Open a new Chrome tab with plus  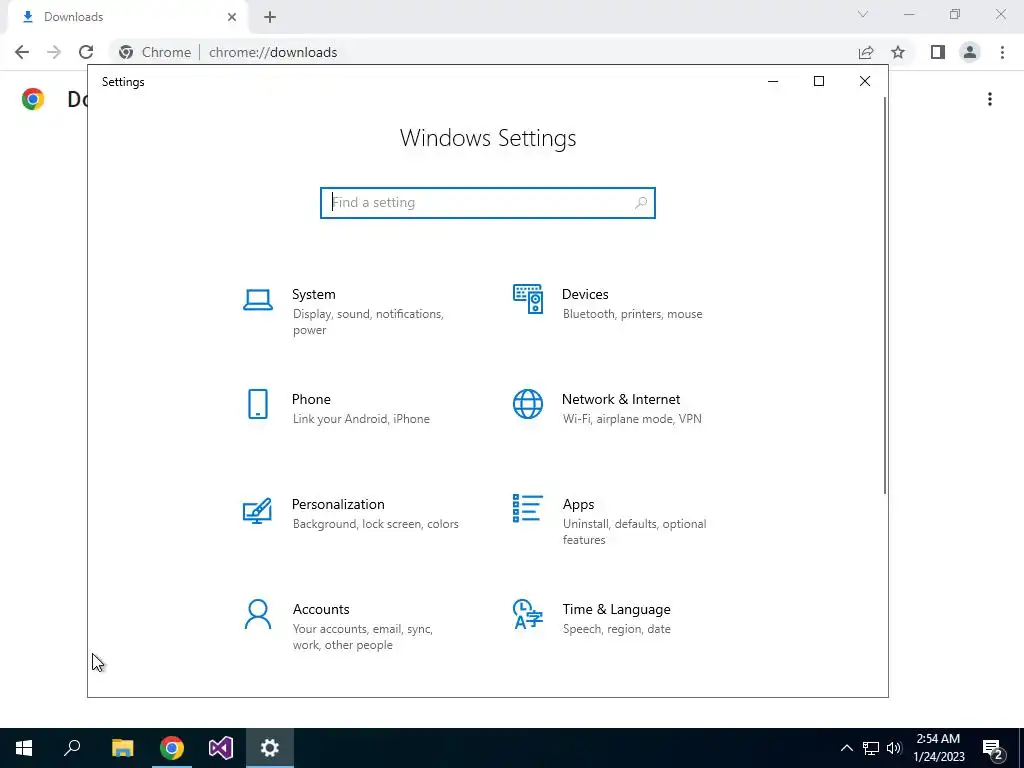coord(270,17)
